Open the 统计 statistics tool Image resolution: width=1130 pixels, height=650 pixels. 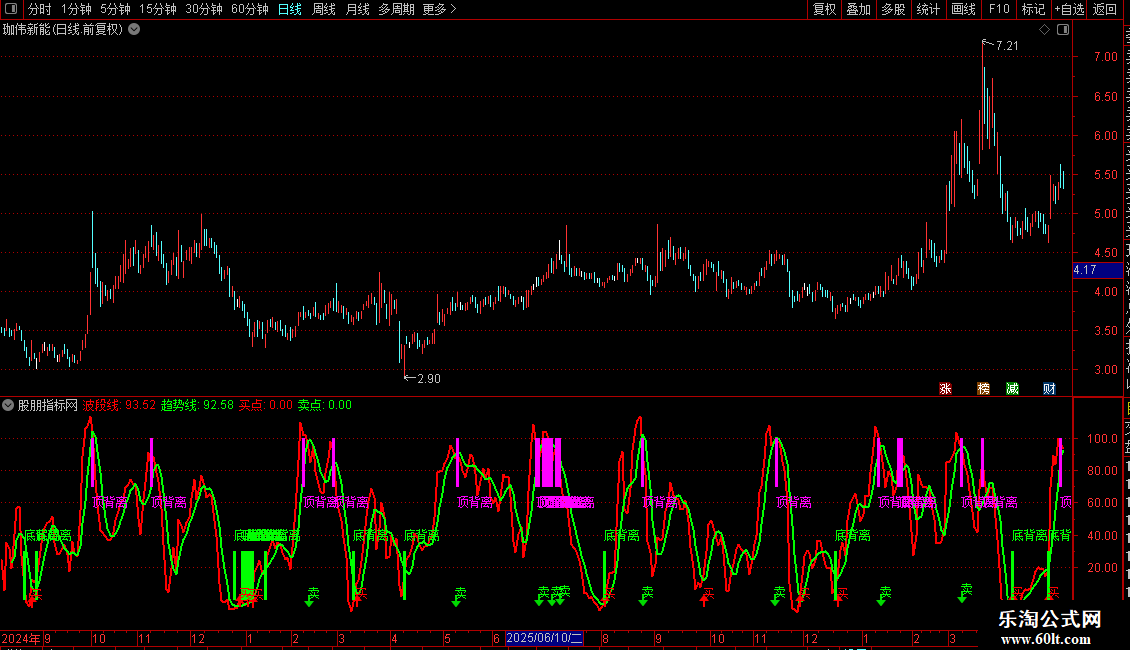click(x=927, y=9)
